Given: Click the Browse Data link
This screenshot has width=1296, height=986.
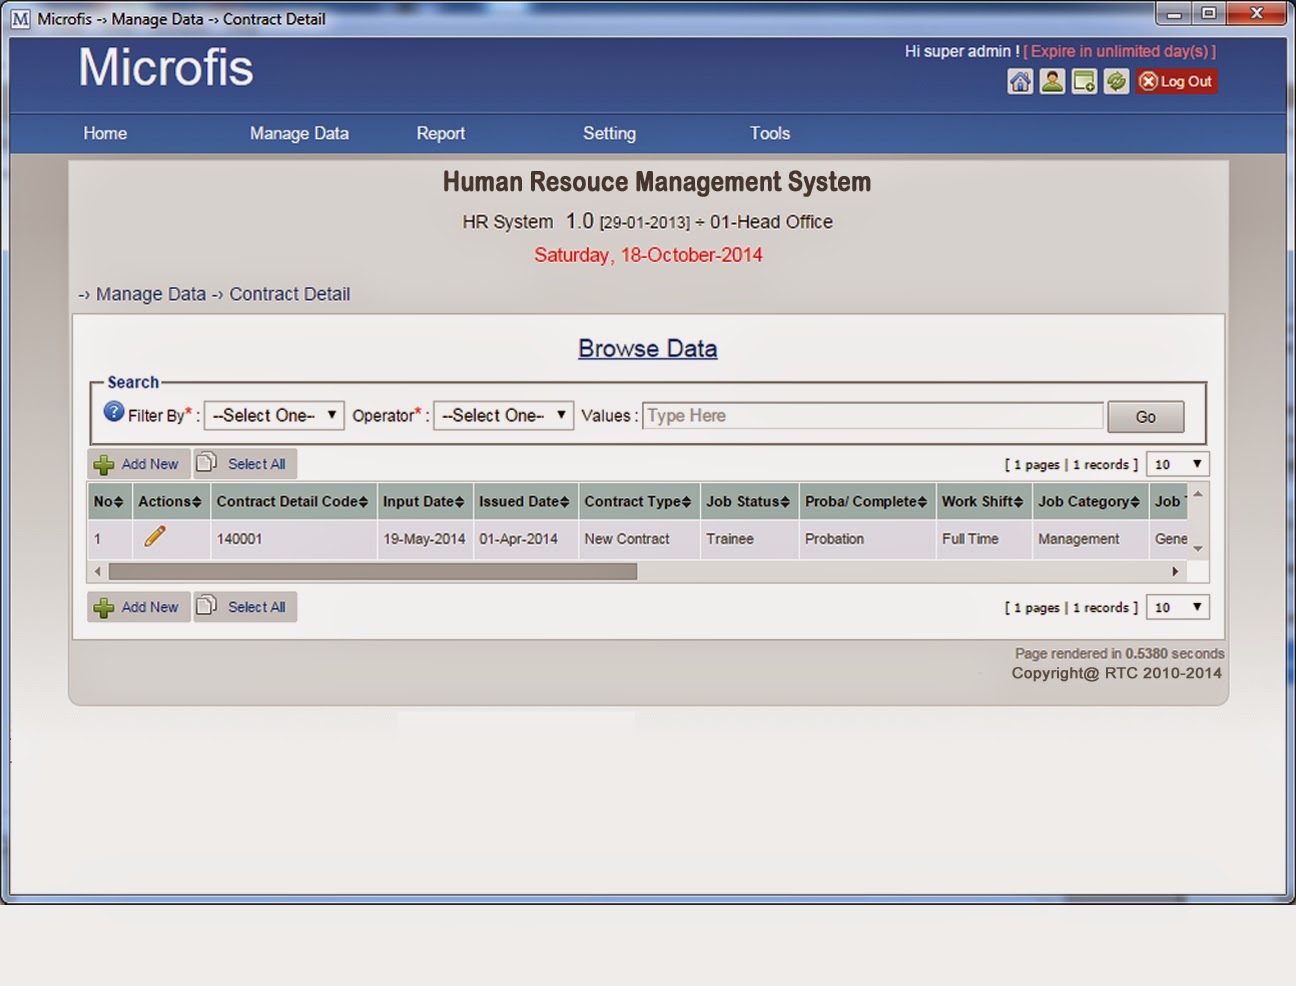Looking at the screenshot, I should pyautogui.click(x=647, y=348).
